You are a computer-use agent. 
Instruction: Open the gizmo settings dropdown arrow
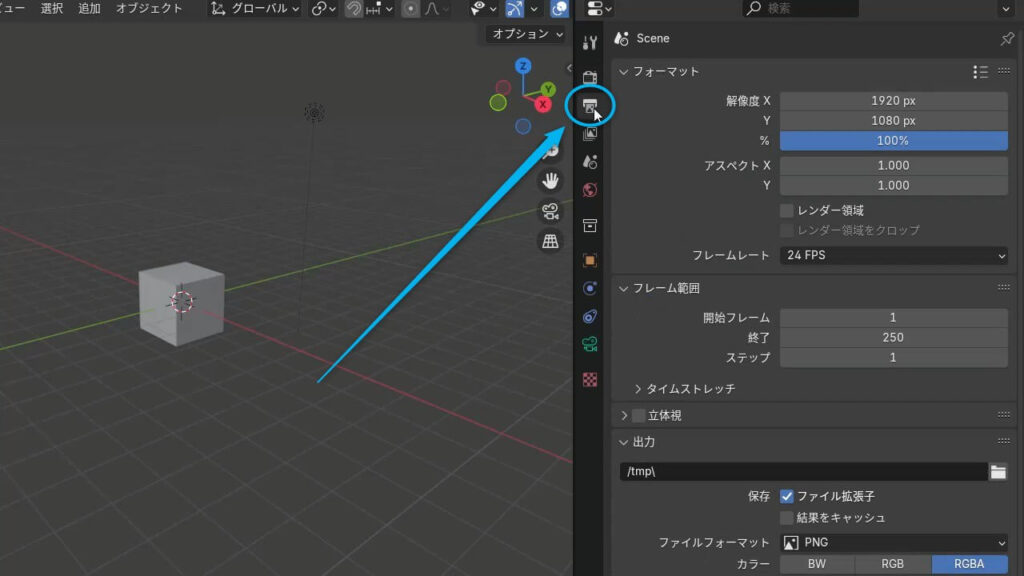point(534,8)
